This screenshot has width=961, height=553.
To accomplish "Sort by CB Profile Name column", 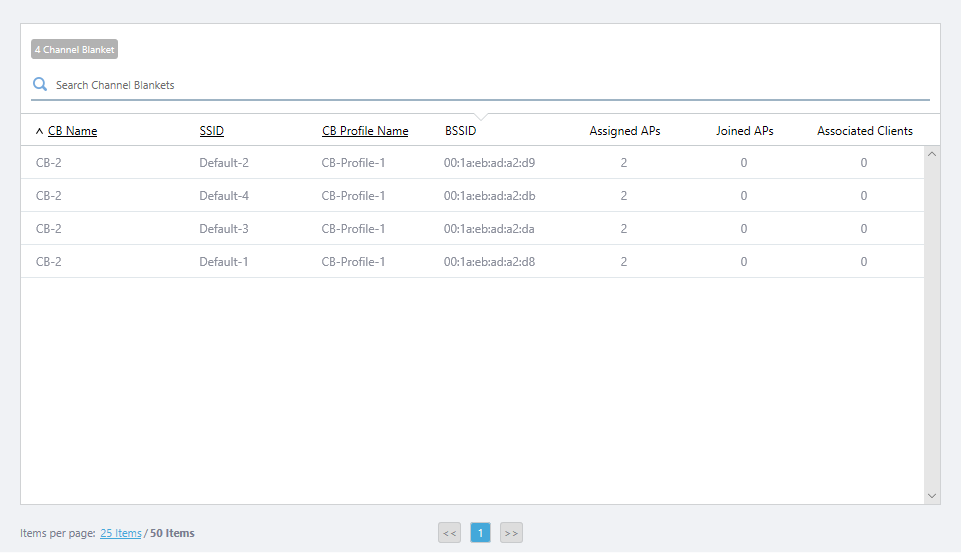I will pos(365,131).
